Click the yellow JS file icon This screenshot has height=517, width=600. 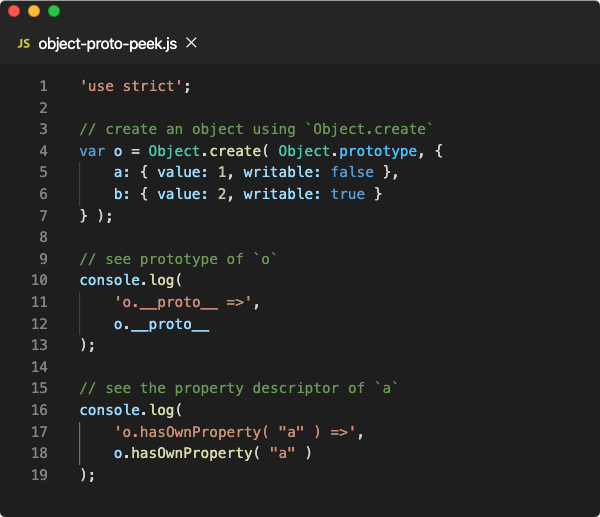pyautogui.click(x=24, y=44)
